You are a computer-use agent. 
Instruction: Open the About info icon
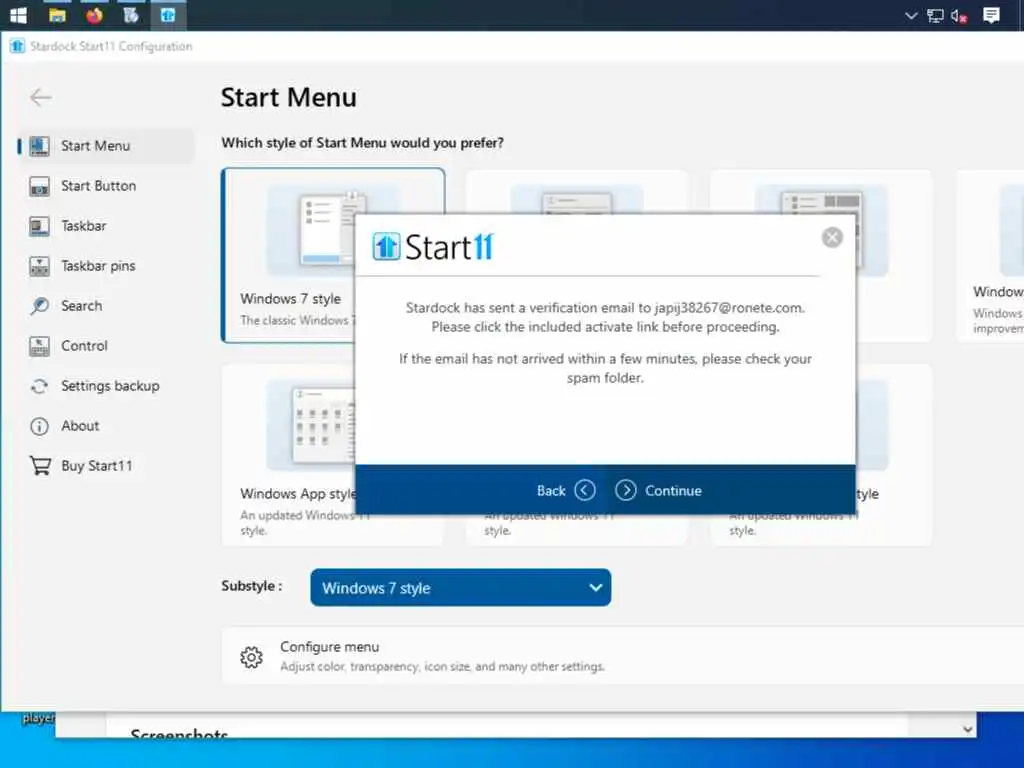39,426
